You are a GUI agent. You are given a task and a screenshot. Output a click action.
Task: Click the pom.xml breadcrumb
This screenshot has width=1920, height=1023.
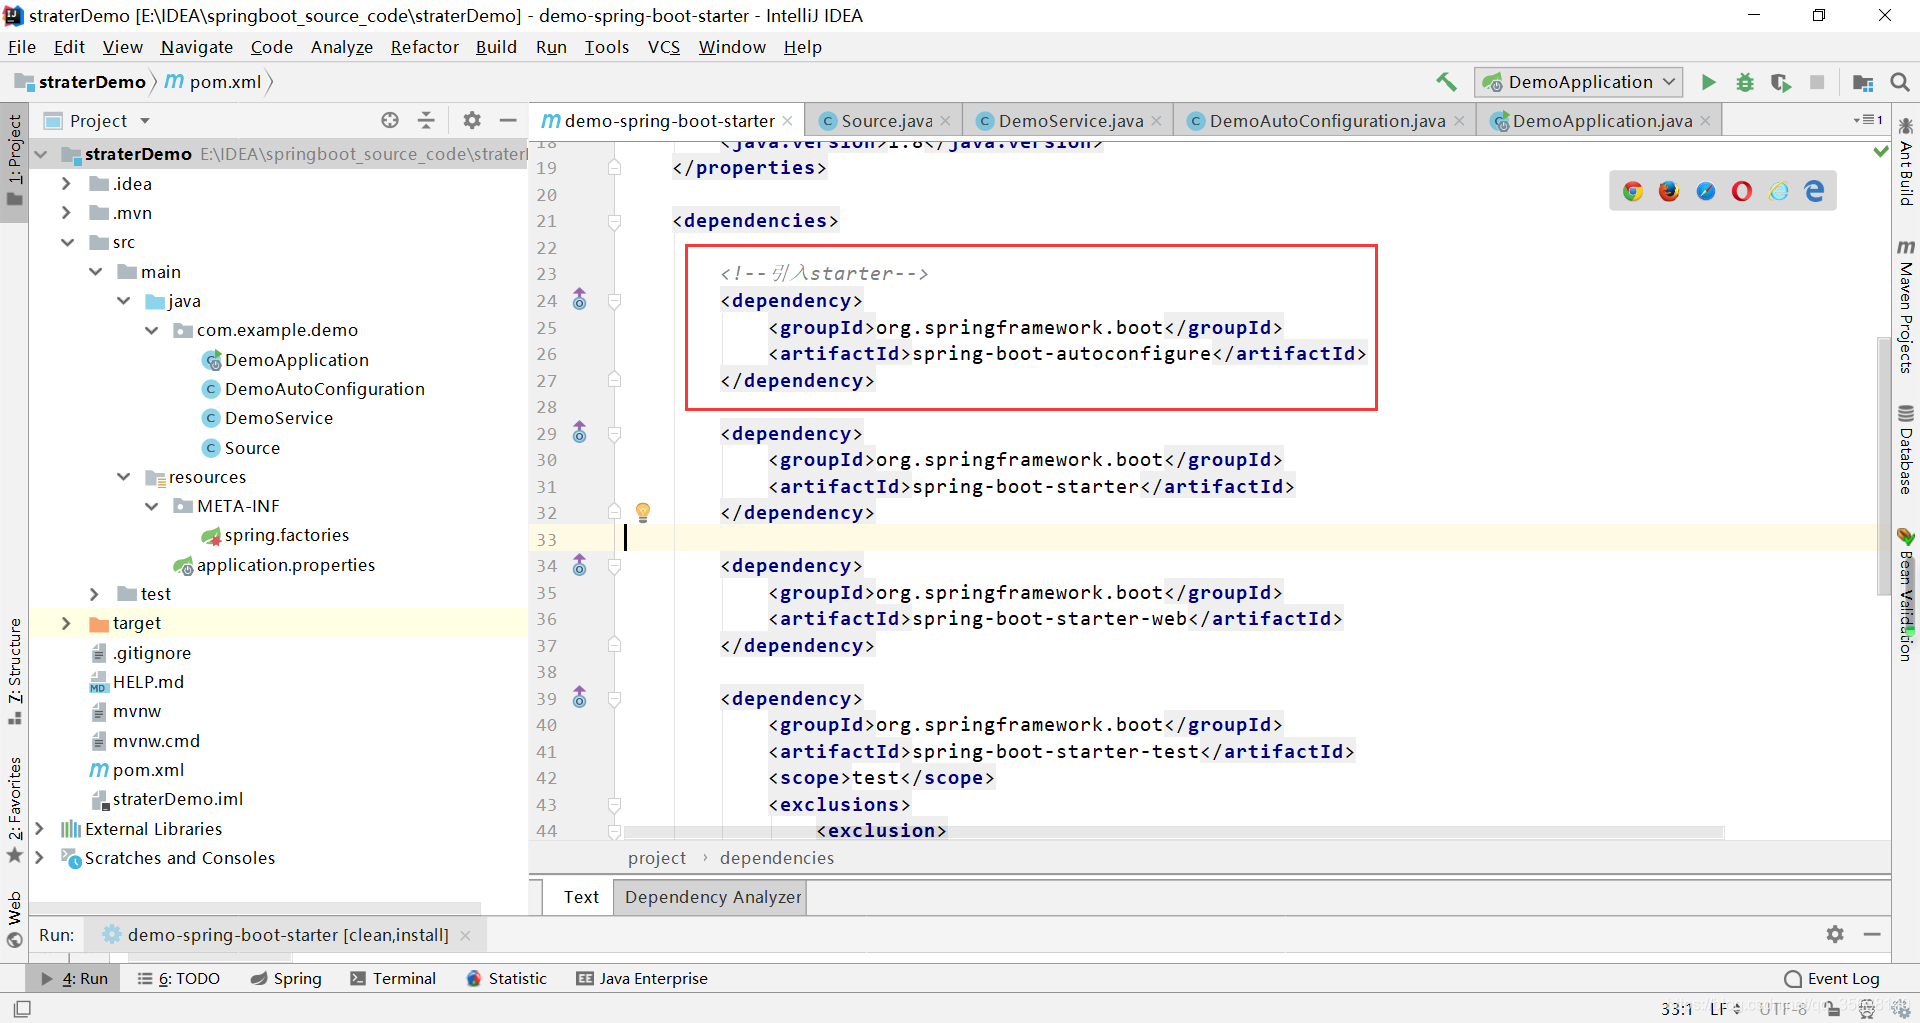coord(214,82)
